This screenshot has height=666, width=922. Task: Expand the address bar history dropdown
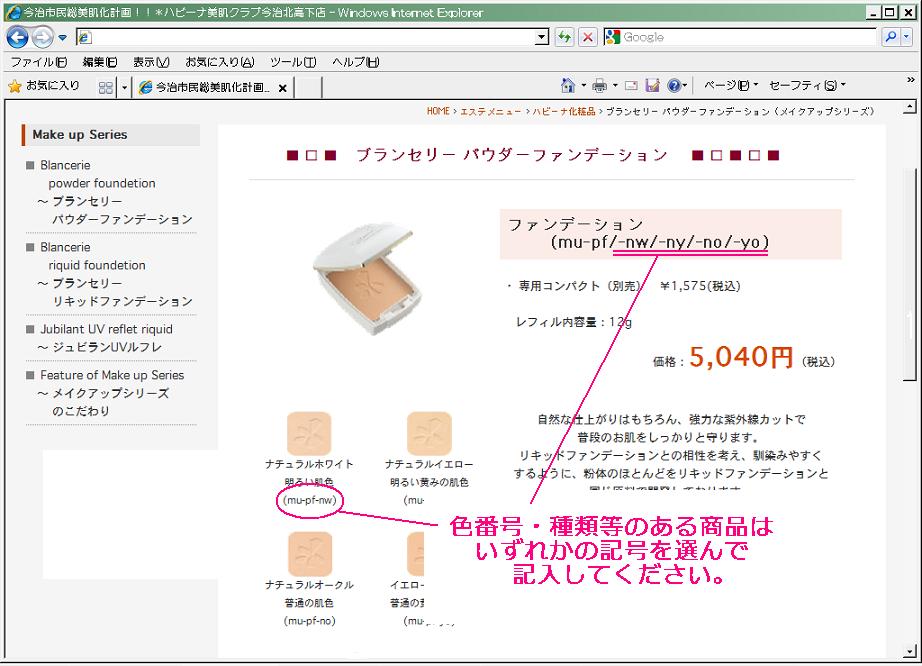pos(542,38)
